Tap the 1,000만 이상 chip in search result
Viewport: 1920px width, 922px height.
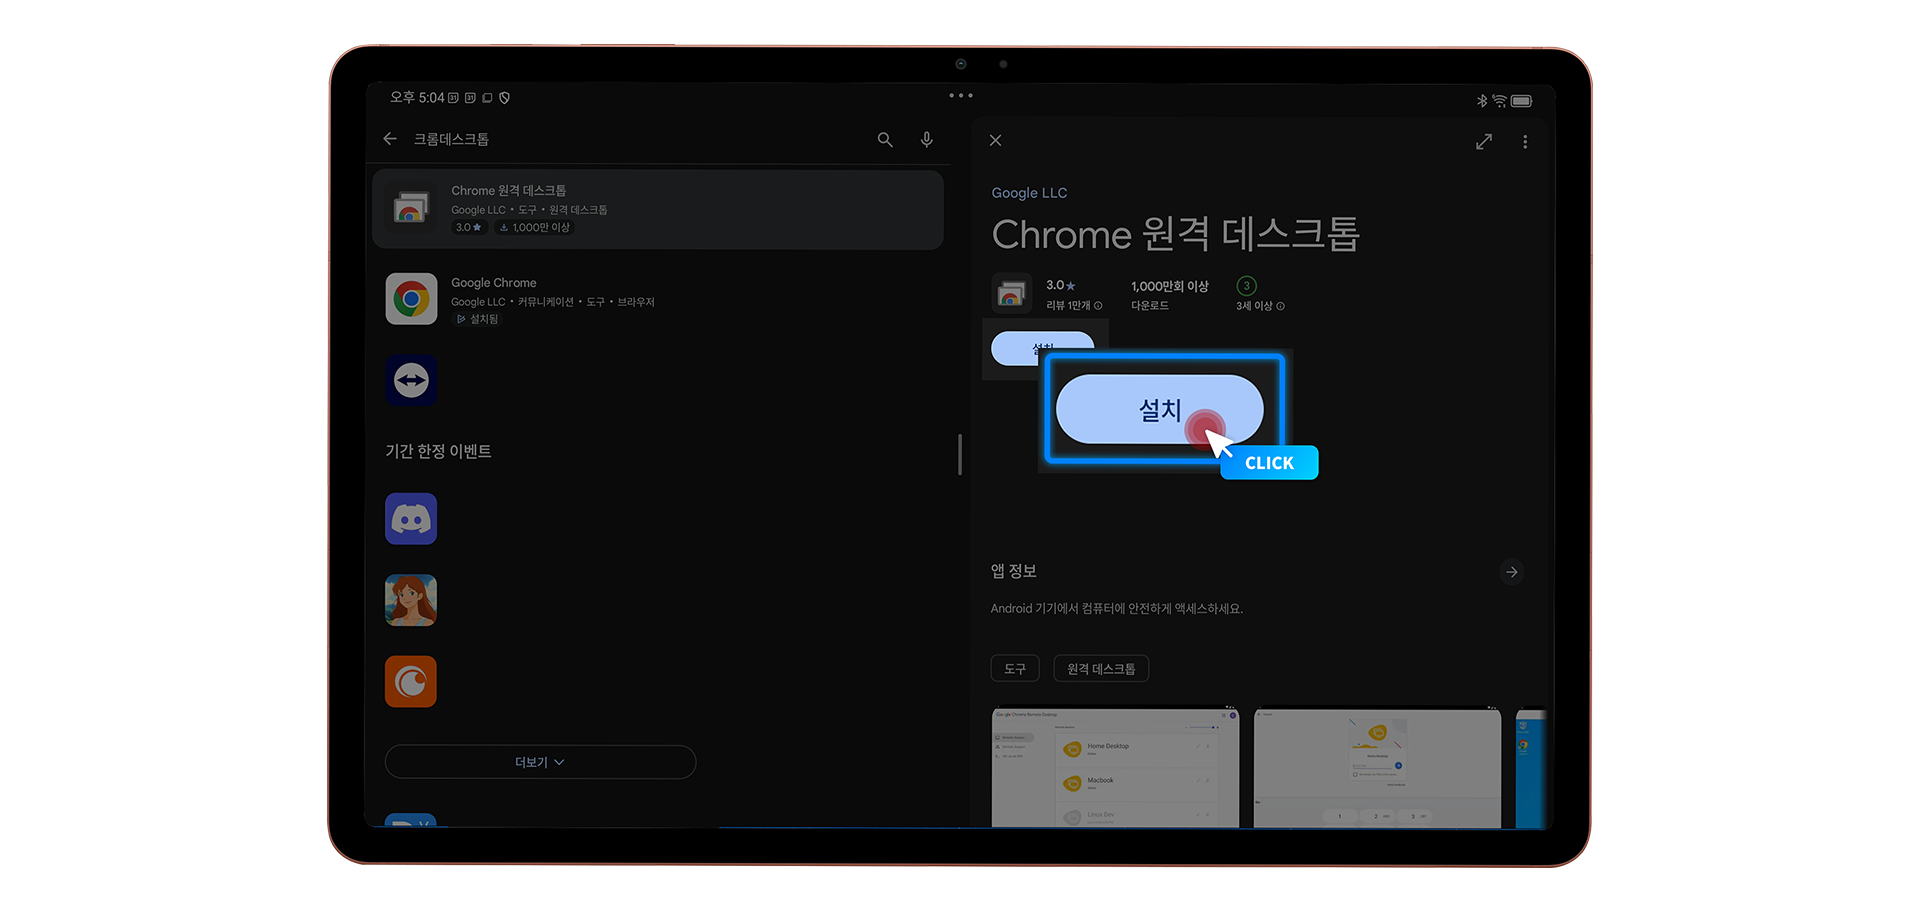pyautogui.click(x=535, y=228)
